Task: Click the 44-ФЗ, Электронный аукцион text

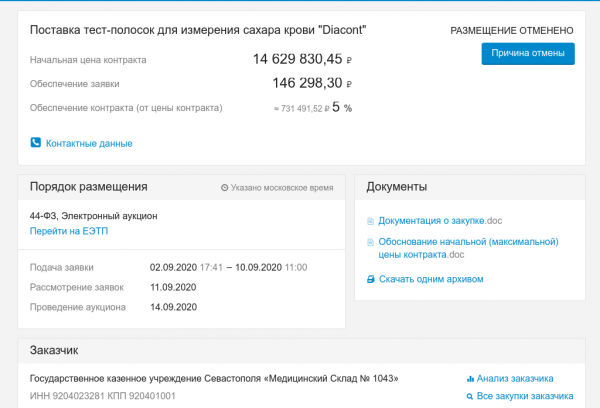Action: coord(93,216)
